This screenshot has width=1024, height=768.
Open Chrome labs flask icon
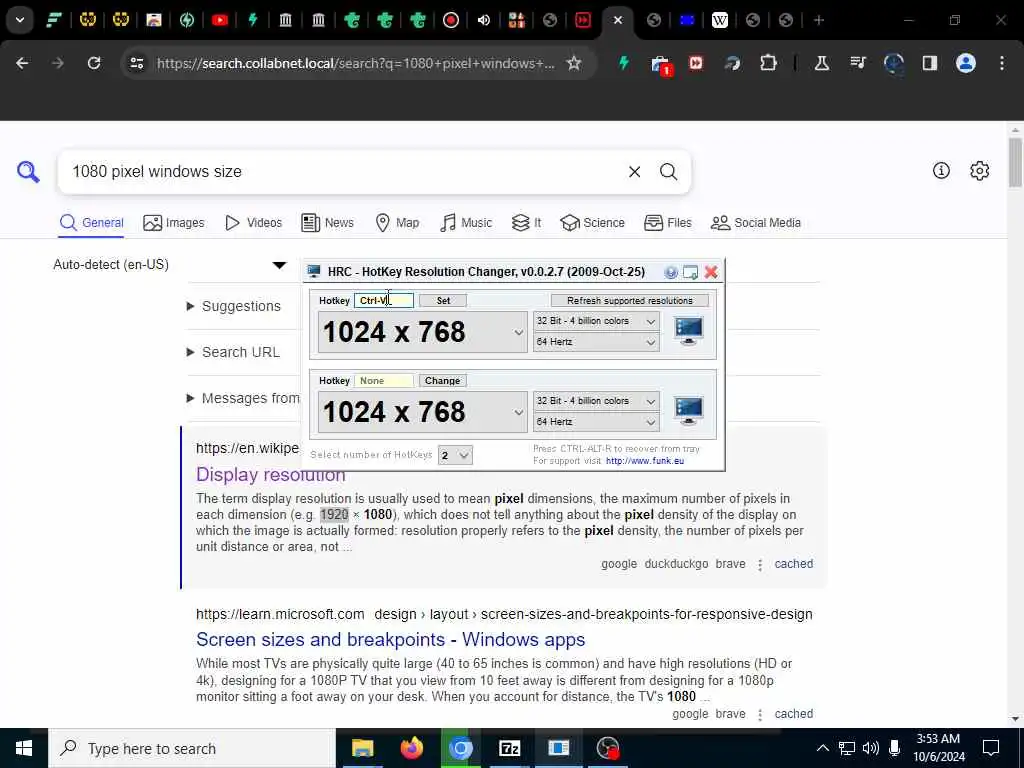pyautogui.click(x=822, y=63)
